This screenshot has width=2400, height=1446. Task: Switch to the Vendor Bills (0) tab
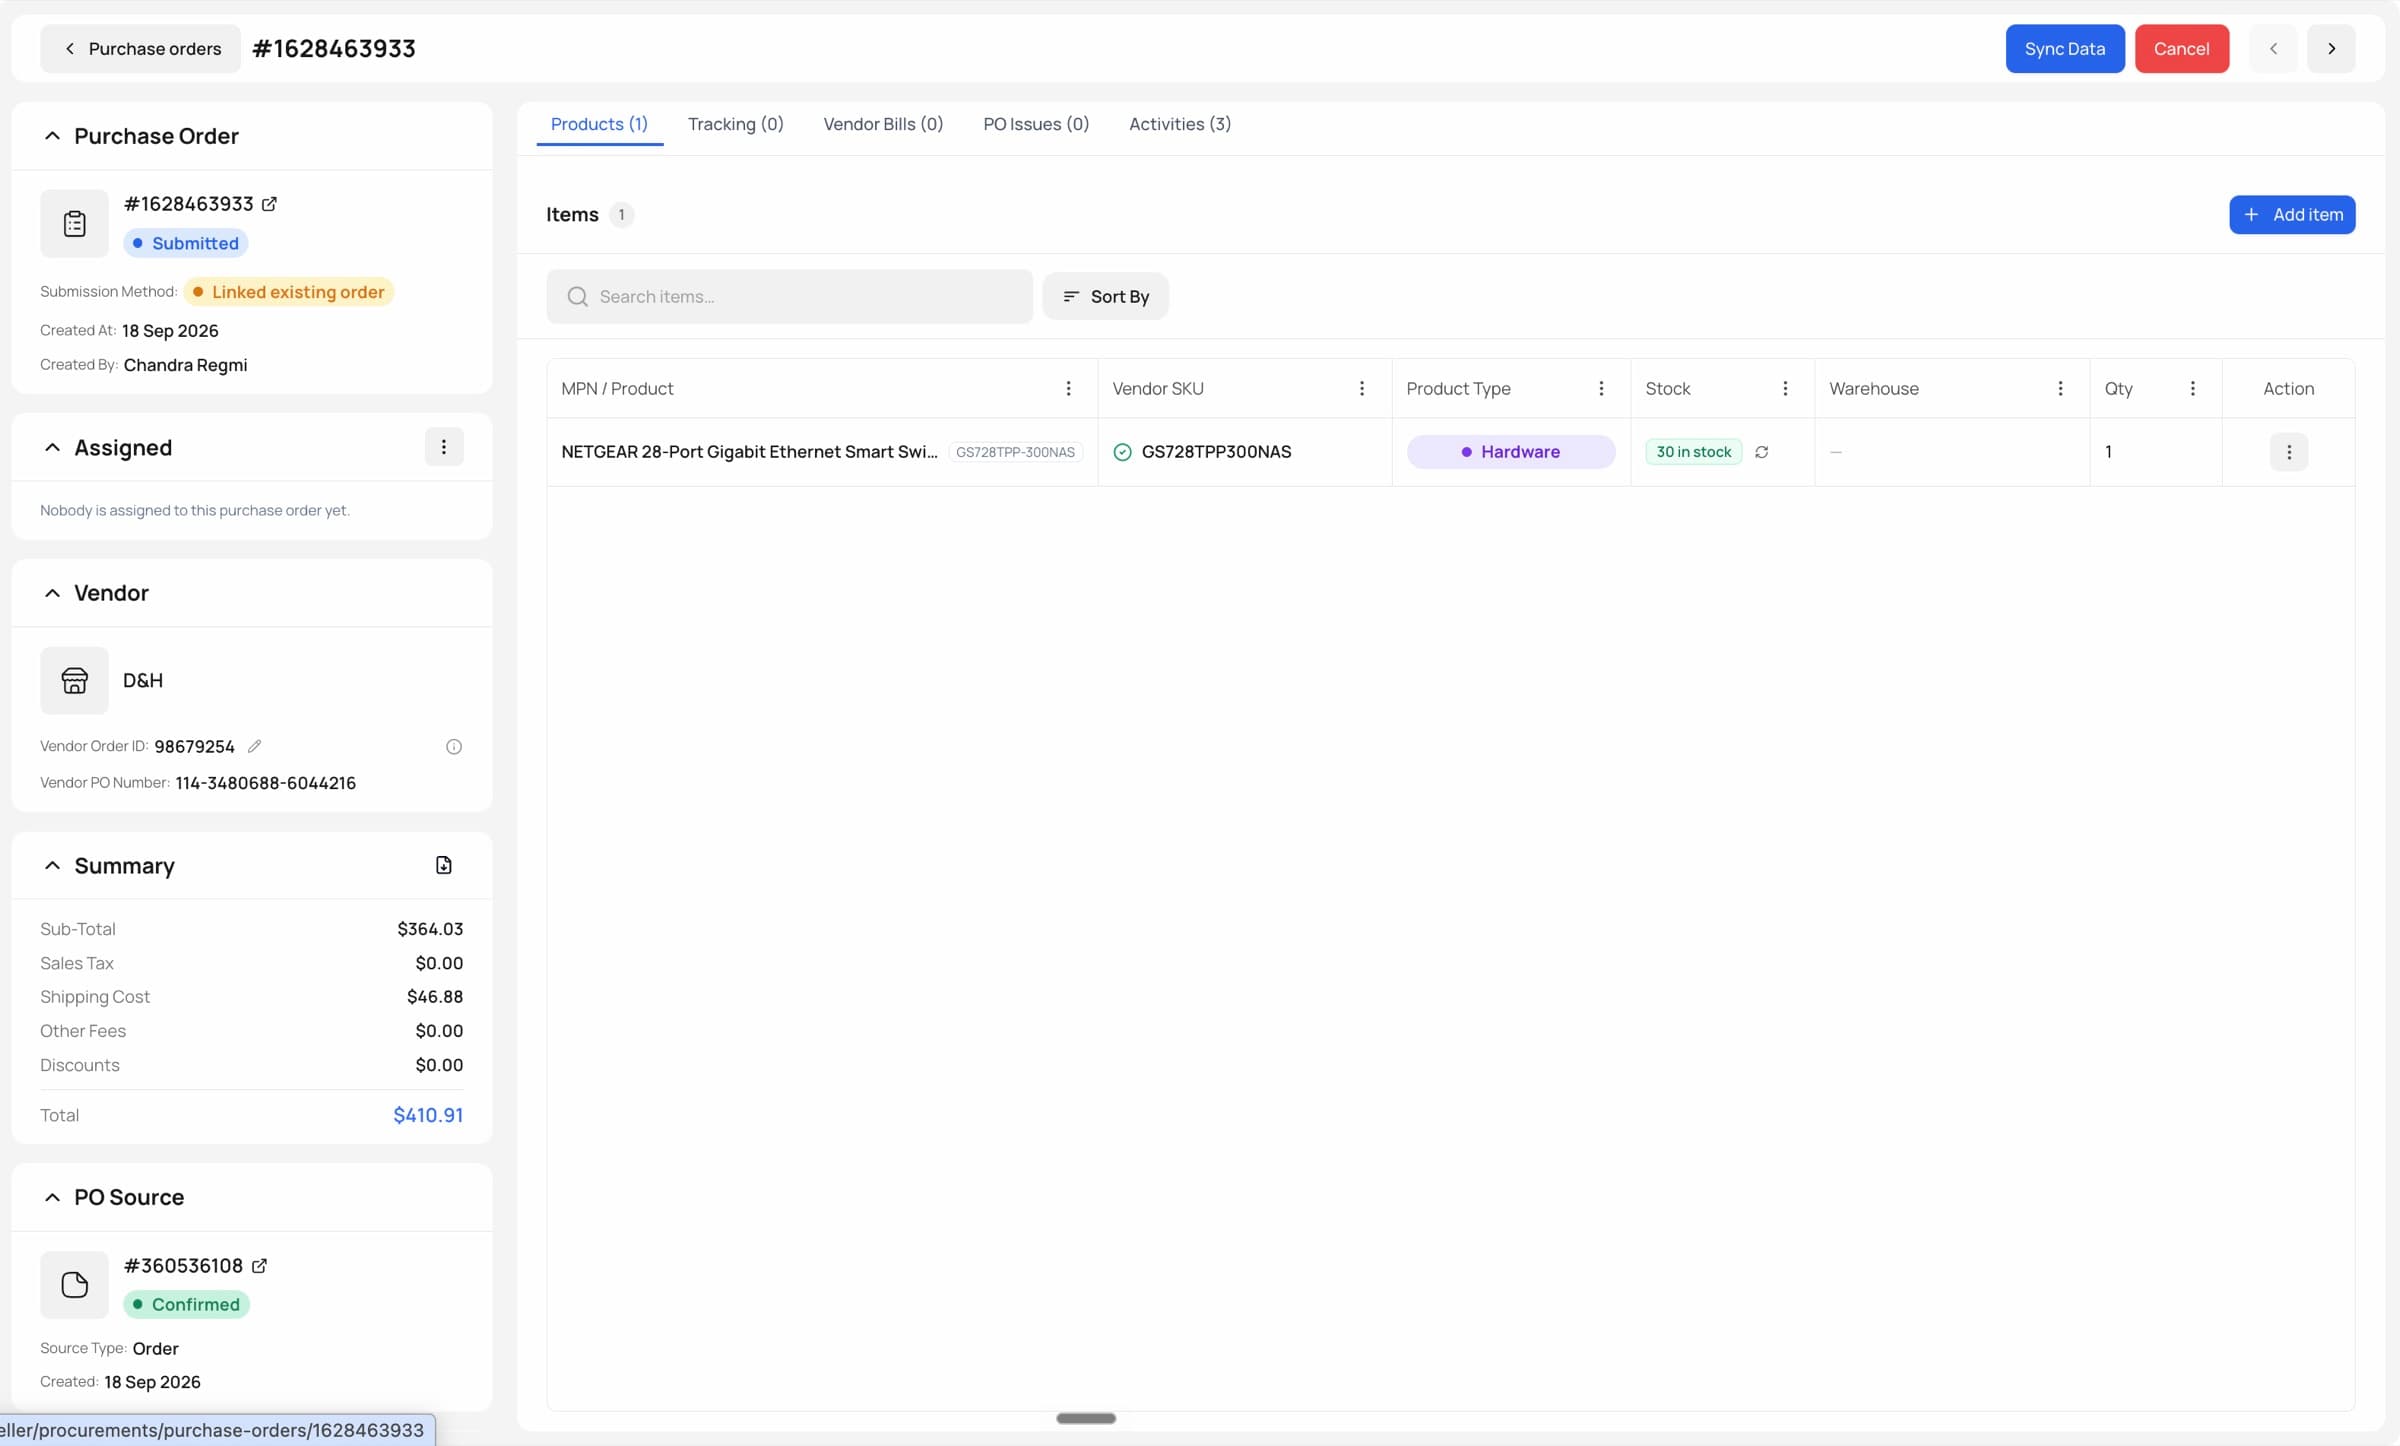883,124
